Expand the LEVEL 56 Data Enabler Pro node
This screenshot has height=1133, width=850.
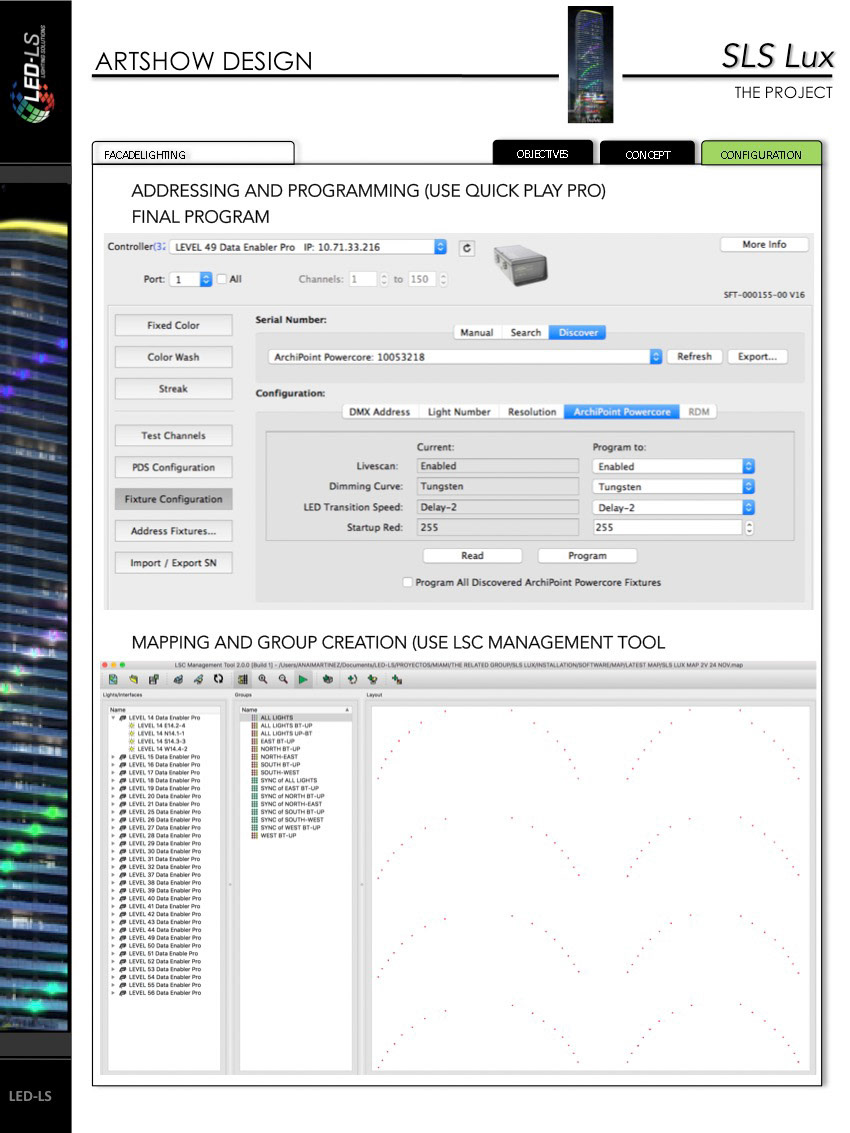coord(113,993)
